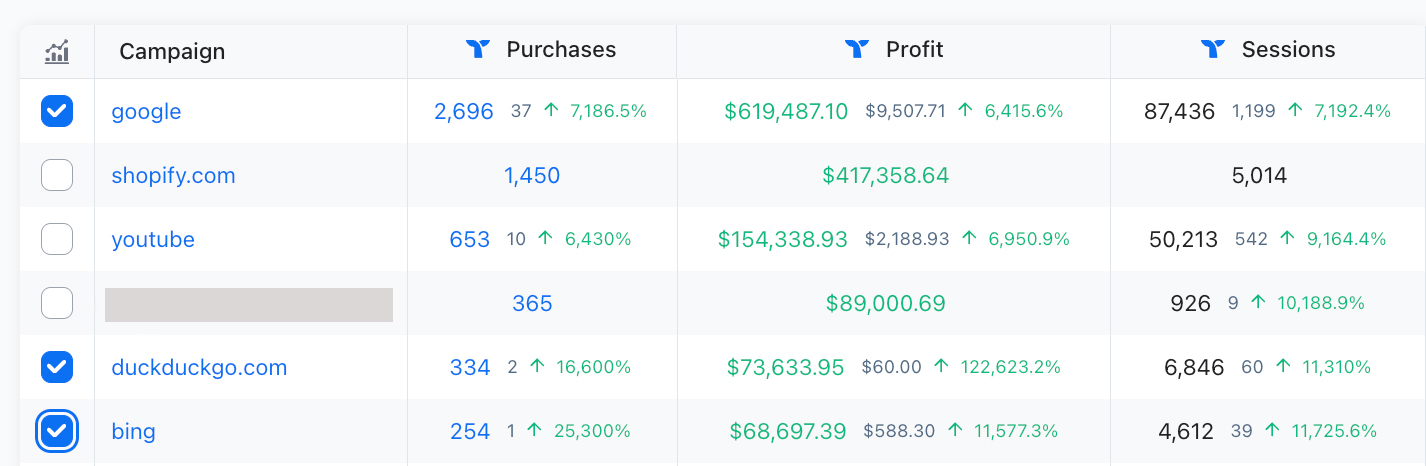Click the 6,846 sessions value
This screenshot has width=1426, height=466.
1194,367
